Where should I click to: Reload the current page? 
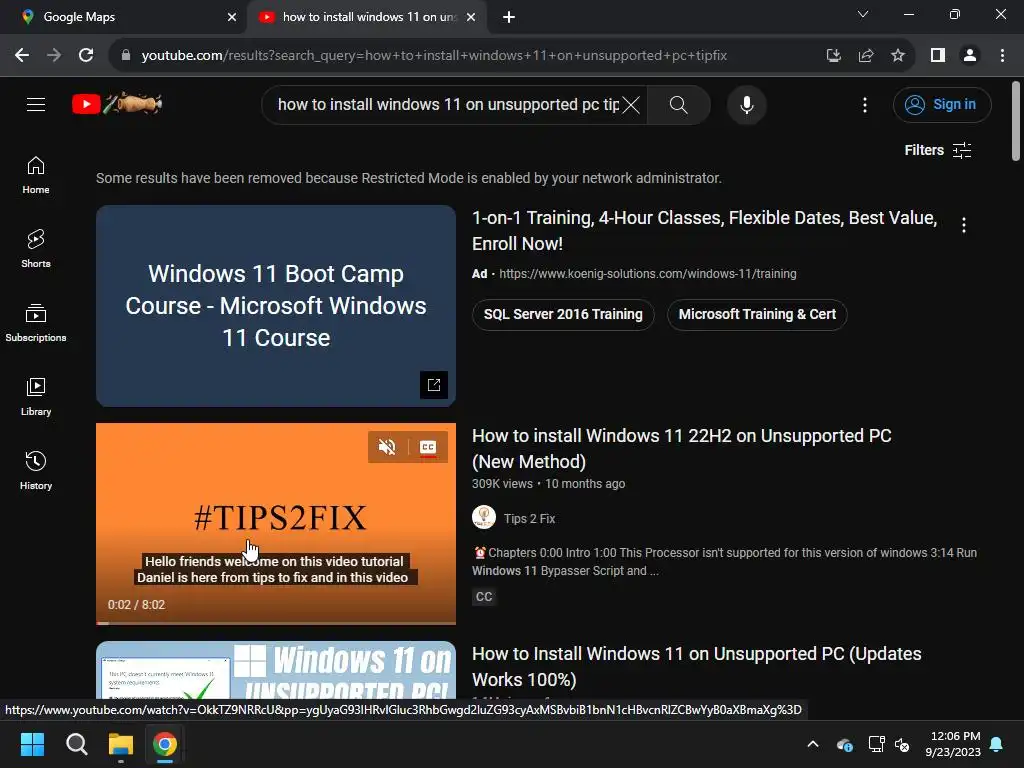coord(86,56)
